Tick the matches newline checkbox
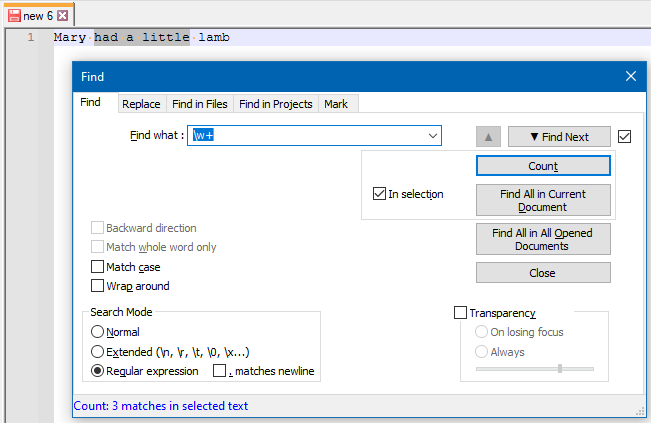The width and height of the screenshot is (651, 423). click(x=219, y=371)
